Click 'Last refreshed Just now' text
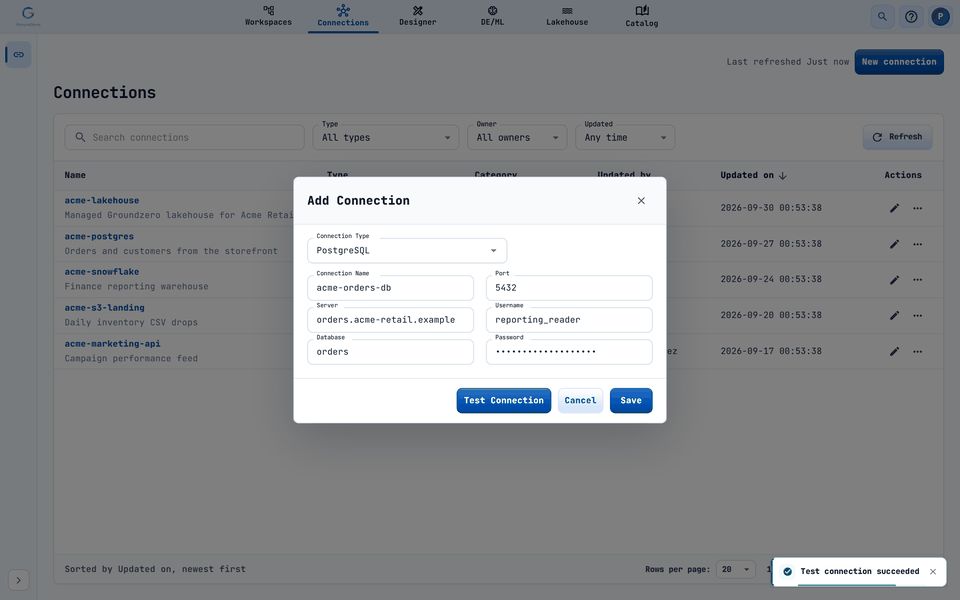The height and width of the screenshot is (600, 960). pos(787,62)
